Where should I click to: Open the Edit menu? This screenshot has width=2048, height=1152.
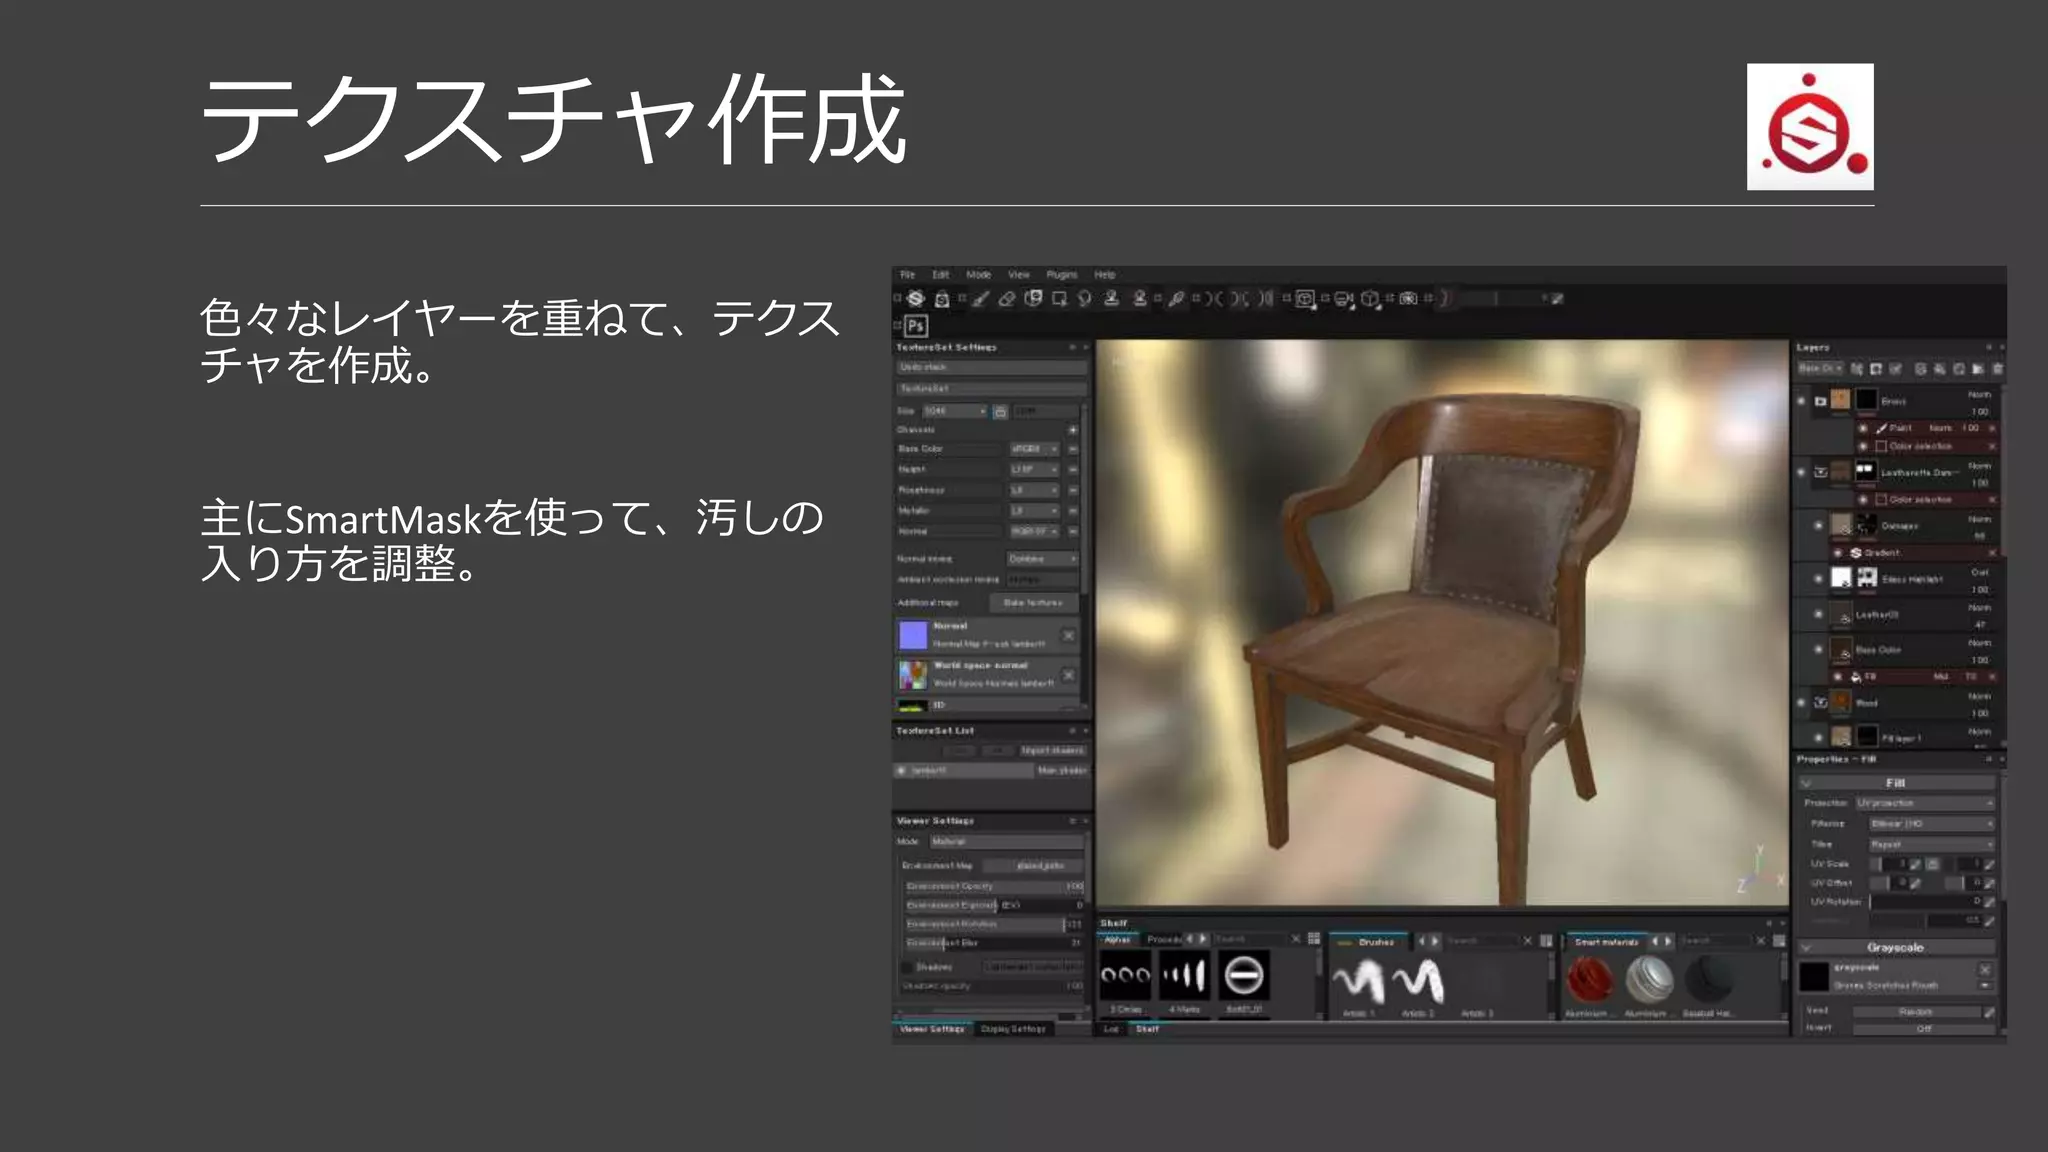(x=941, y=274)
